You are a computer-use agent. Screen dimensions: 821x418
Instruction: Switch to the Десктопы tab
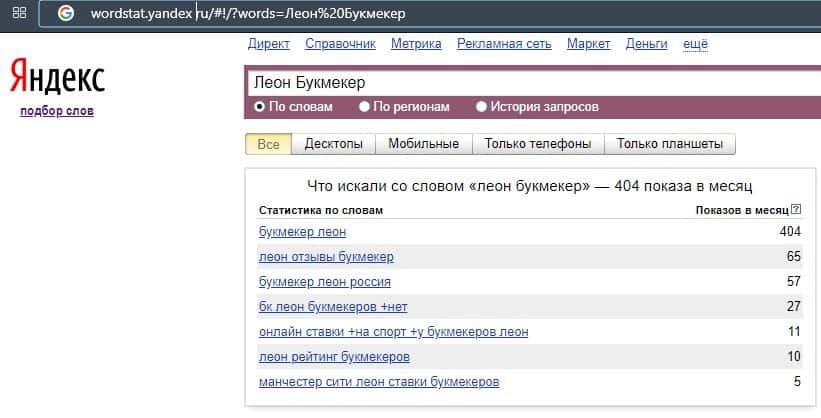[333, 144]
